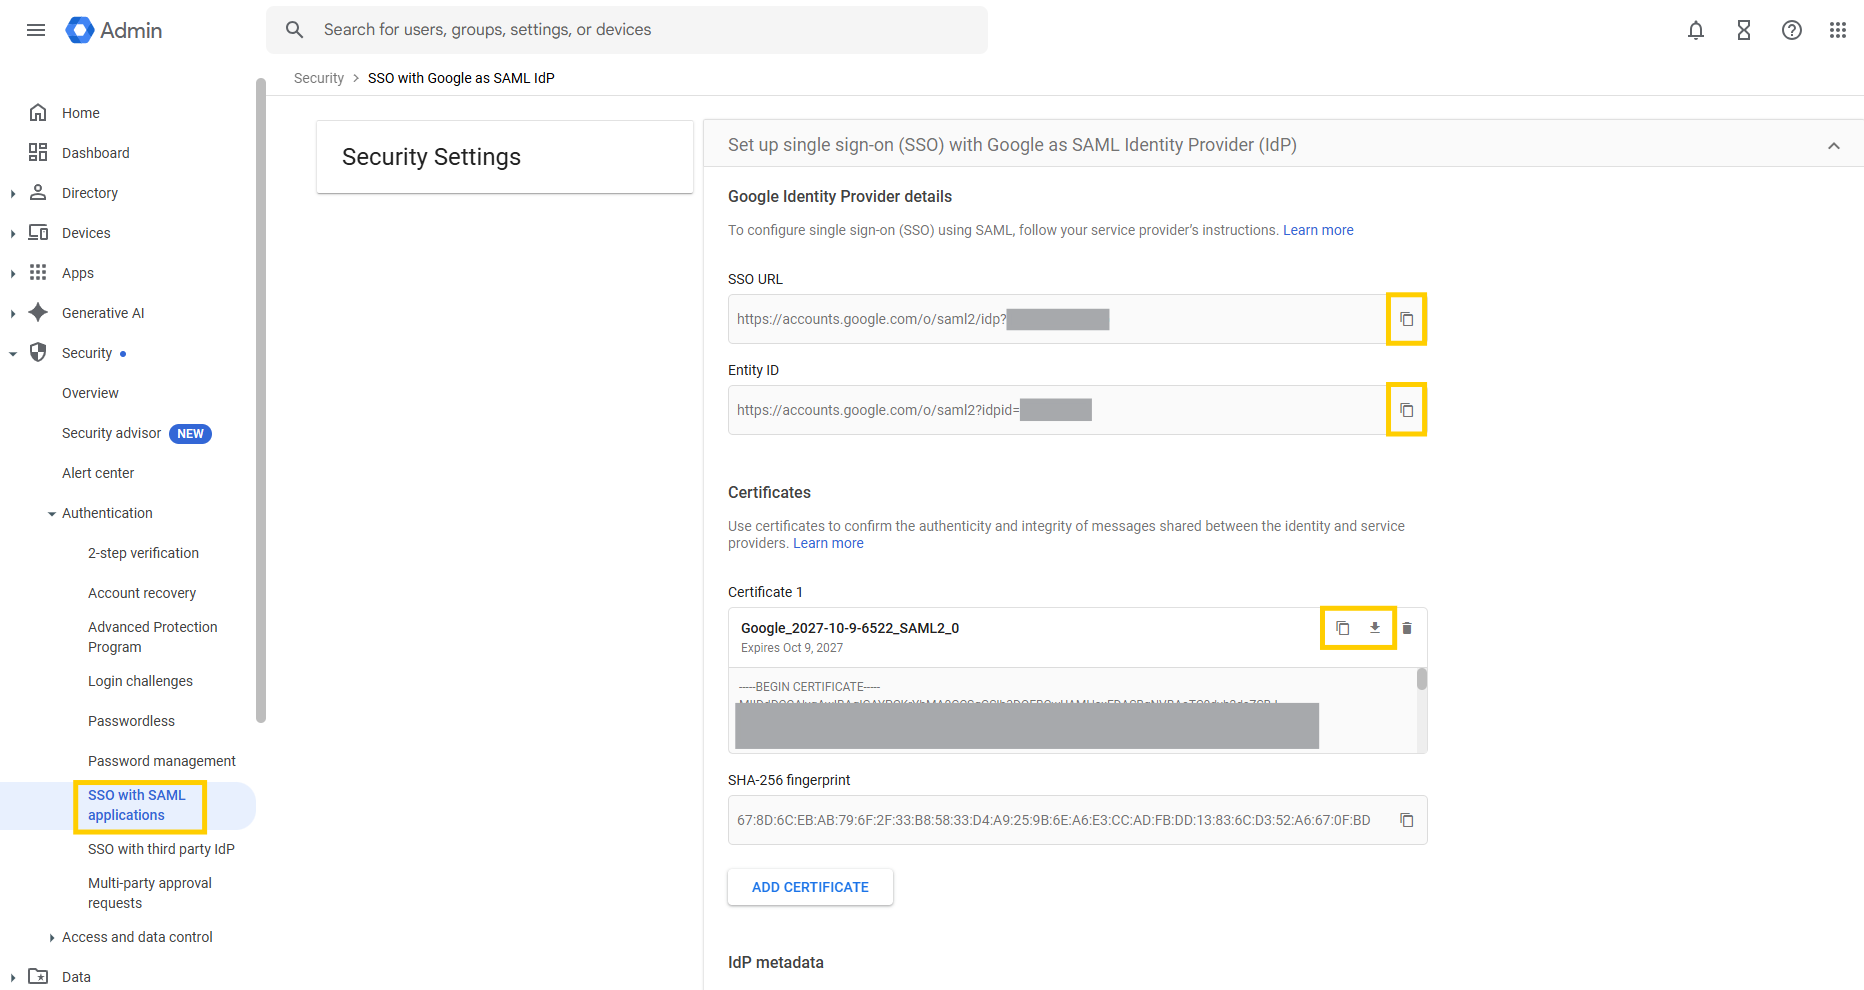Screen dimensions: 1864x990
Task: Click Security breadcrumb link
Action: click(x=319, y=78)
